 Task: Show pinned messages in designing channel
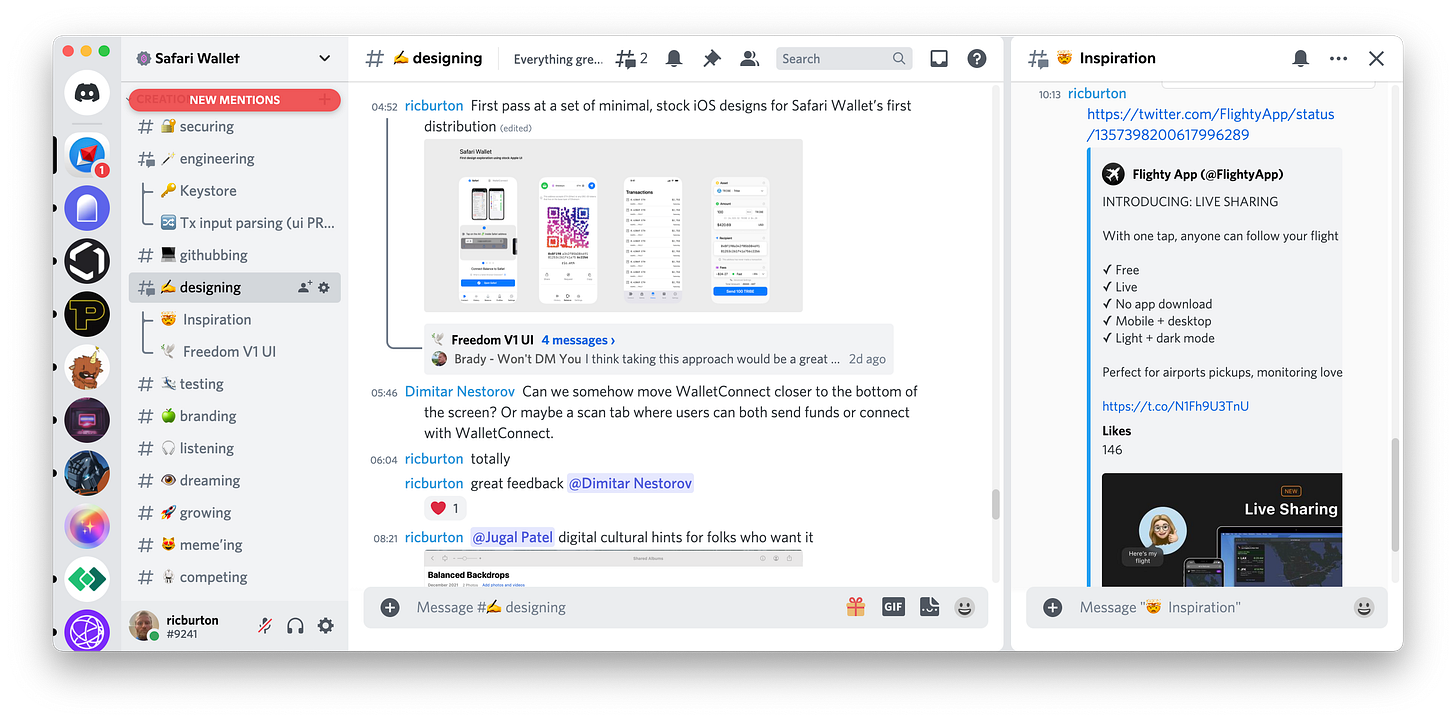click(712, 59)
